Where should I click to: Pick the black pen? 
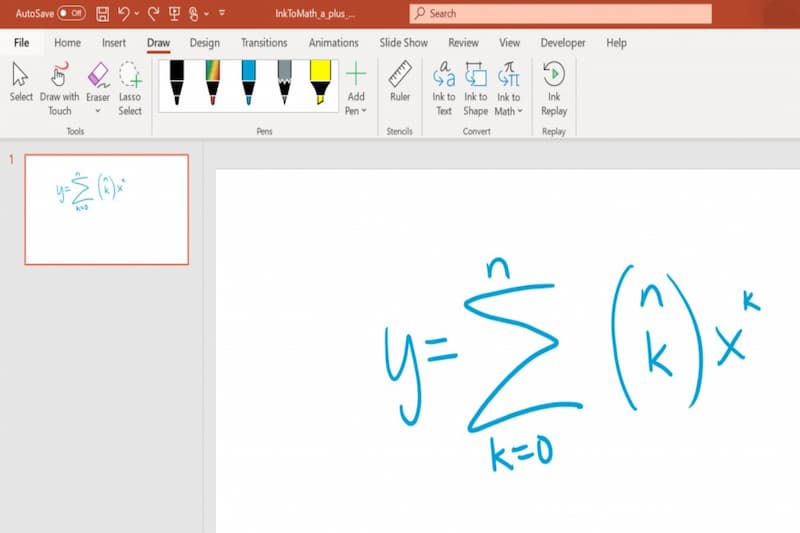[177, 83]
